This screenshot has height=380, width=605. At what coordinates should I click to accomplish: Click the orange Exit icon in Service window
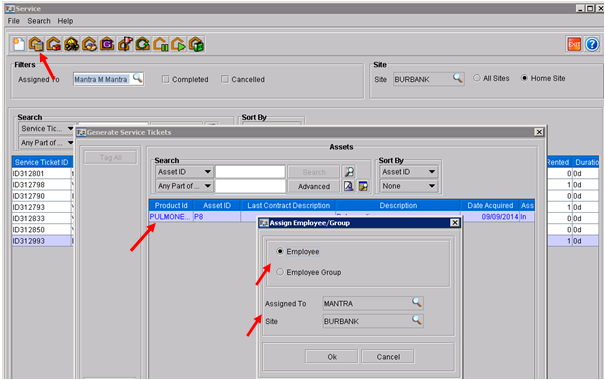(574, 44)
